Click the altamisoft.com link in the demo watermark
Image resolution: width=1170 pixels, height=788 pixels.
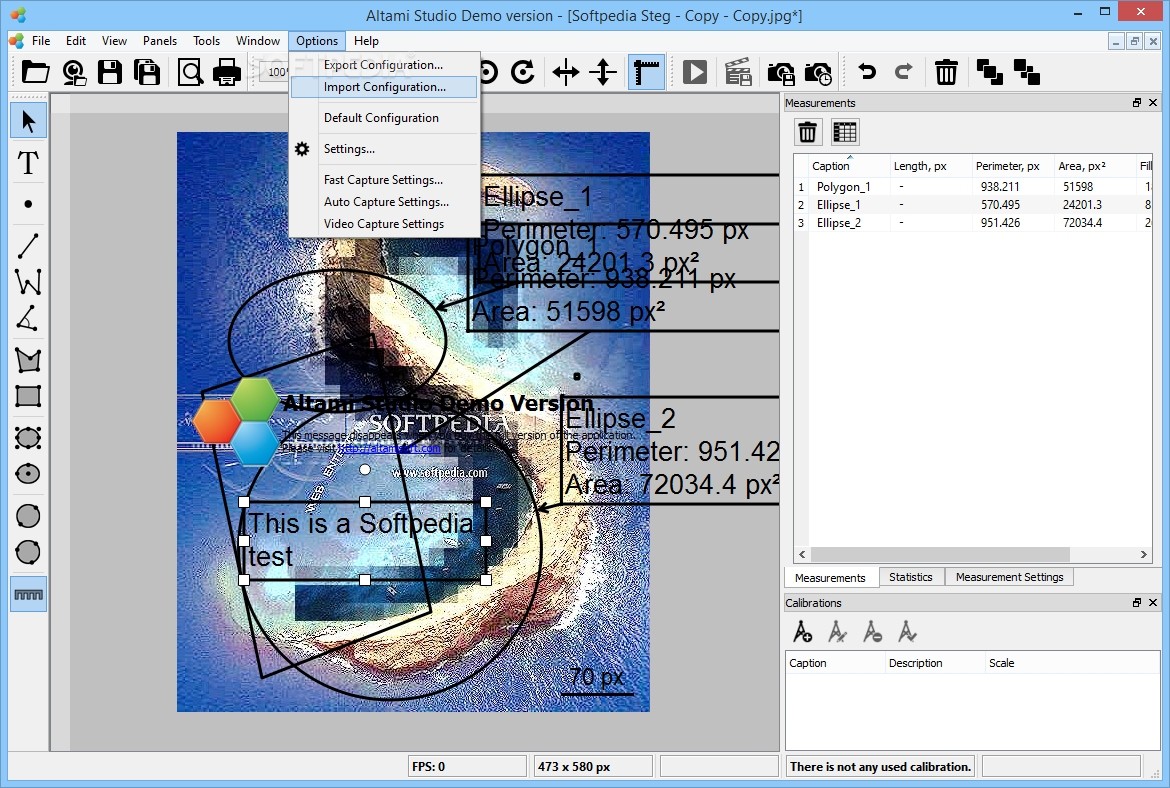click(x=390, y=448)
